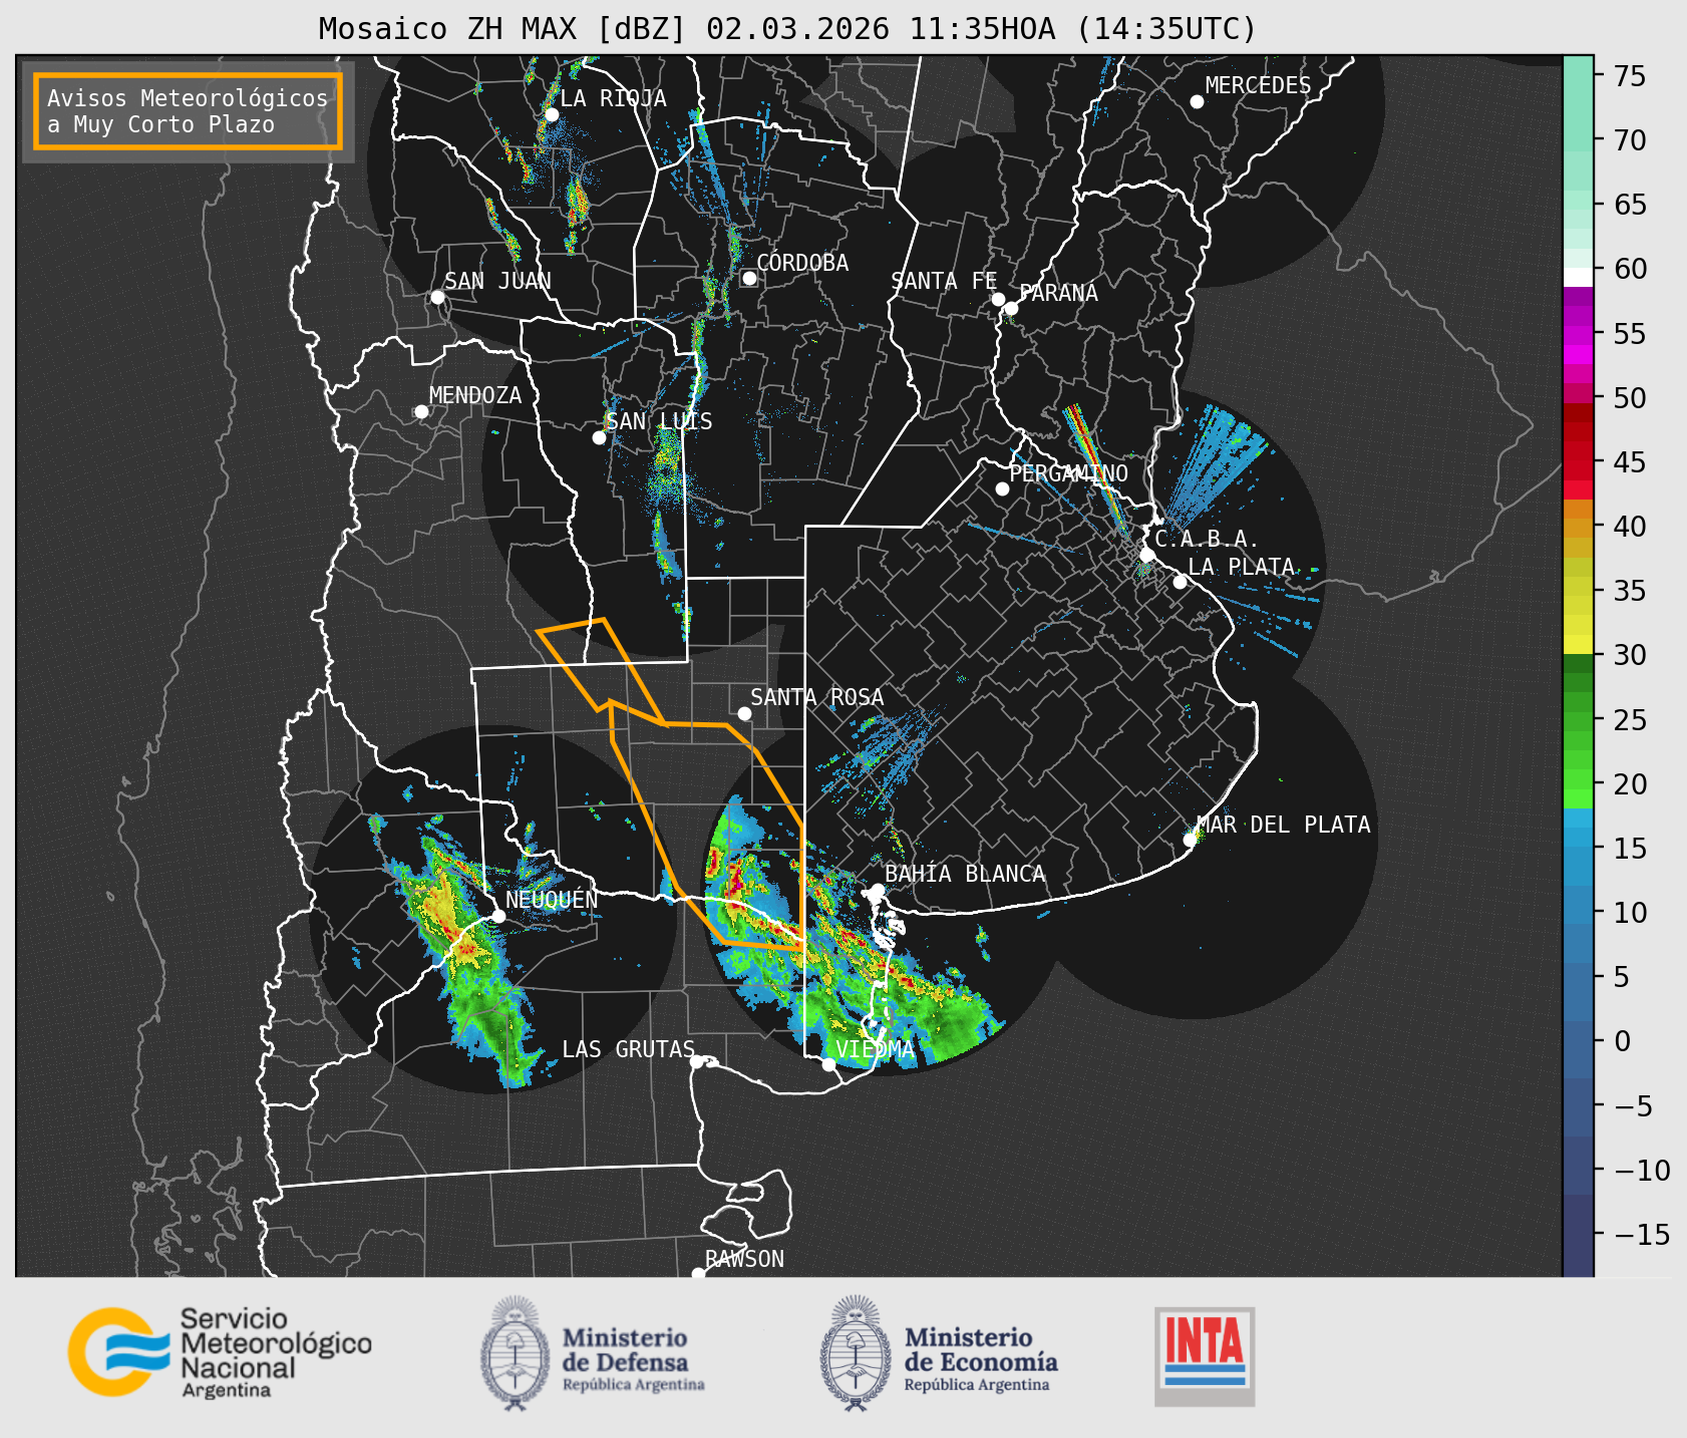Click the VIEDMA city marker dot
The image size is (1687, 1438).
[828, 1064]
